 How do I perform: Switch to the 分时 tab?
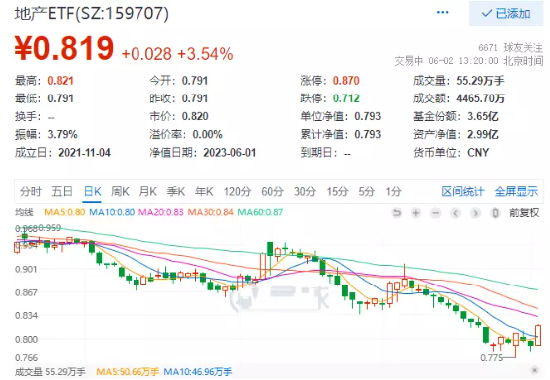point(31,192)
